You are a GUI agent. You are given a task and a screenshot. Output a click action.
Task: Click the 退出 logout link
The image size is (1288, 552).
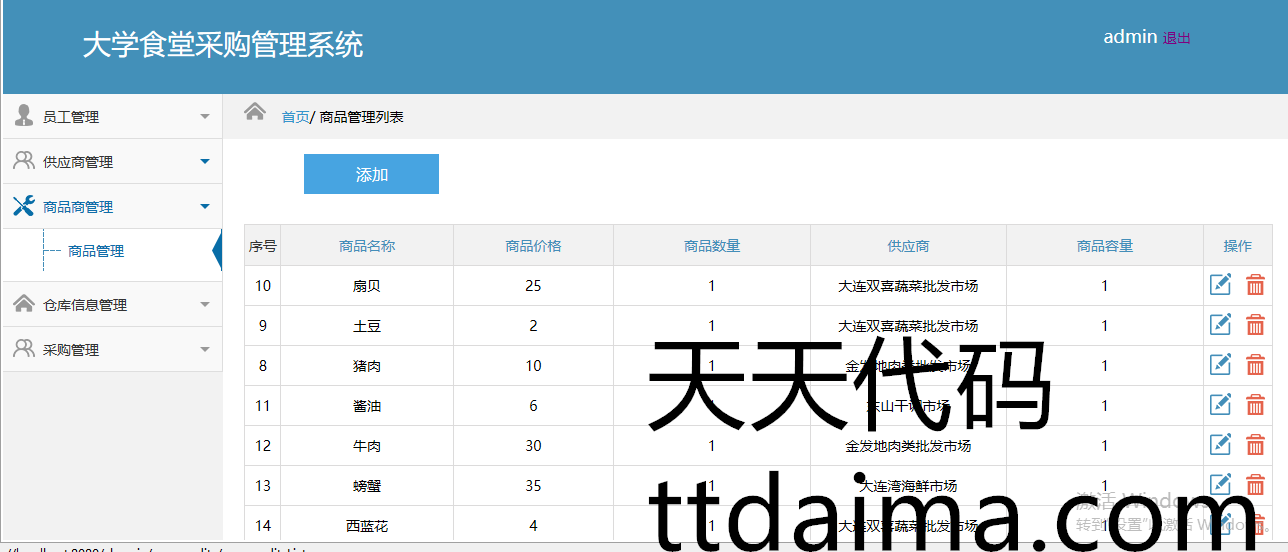(1176, 38)
